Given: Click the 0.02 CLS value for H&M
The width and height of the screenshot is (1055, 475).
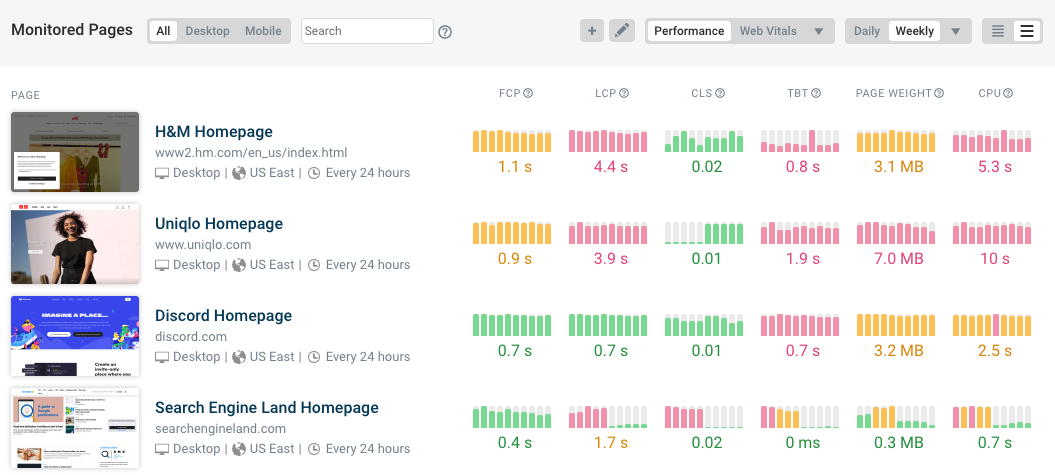Looking at the screenshot, I should (706, 167).
